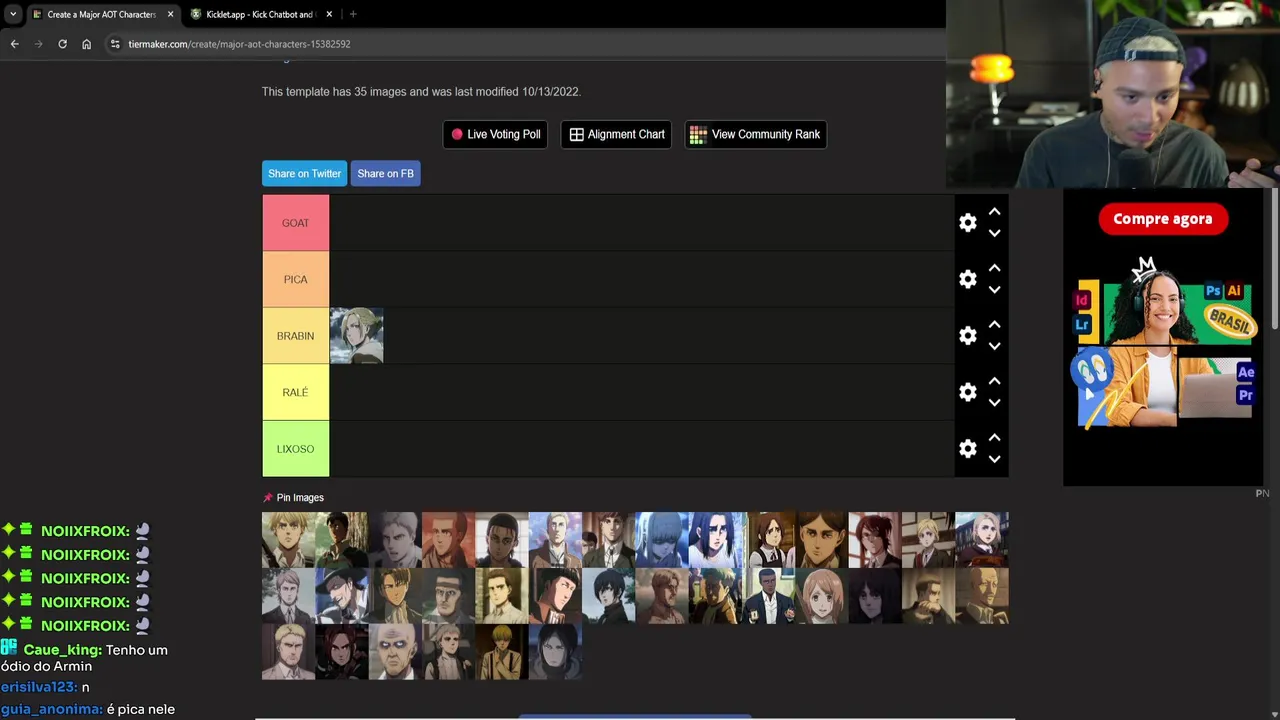Pick the last character image in top pool row
Viewport: 1280px width, 720px height.
coord(981,540)
